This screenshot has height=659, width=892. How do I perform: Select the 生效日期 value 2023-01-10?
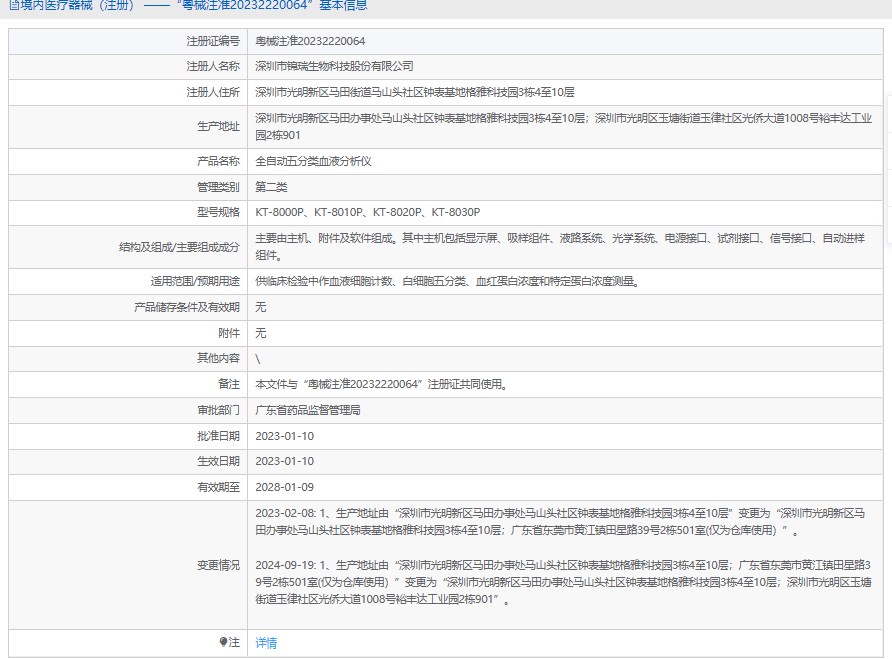click(x=284, y=461)
